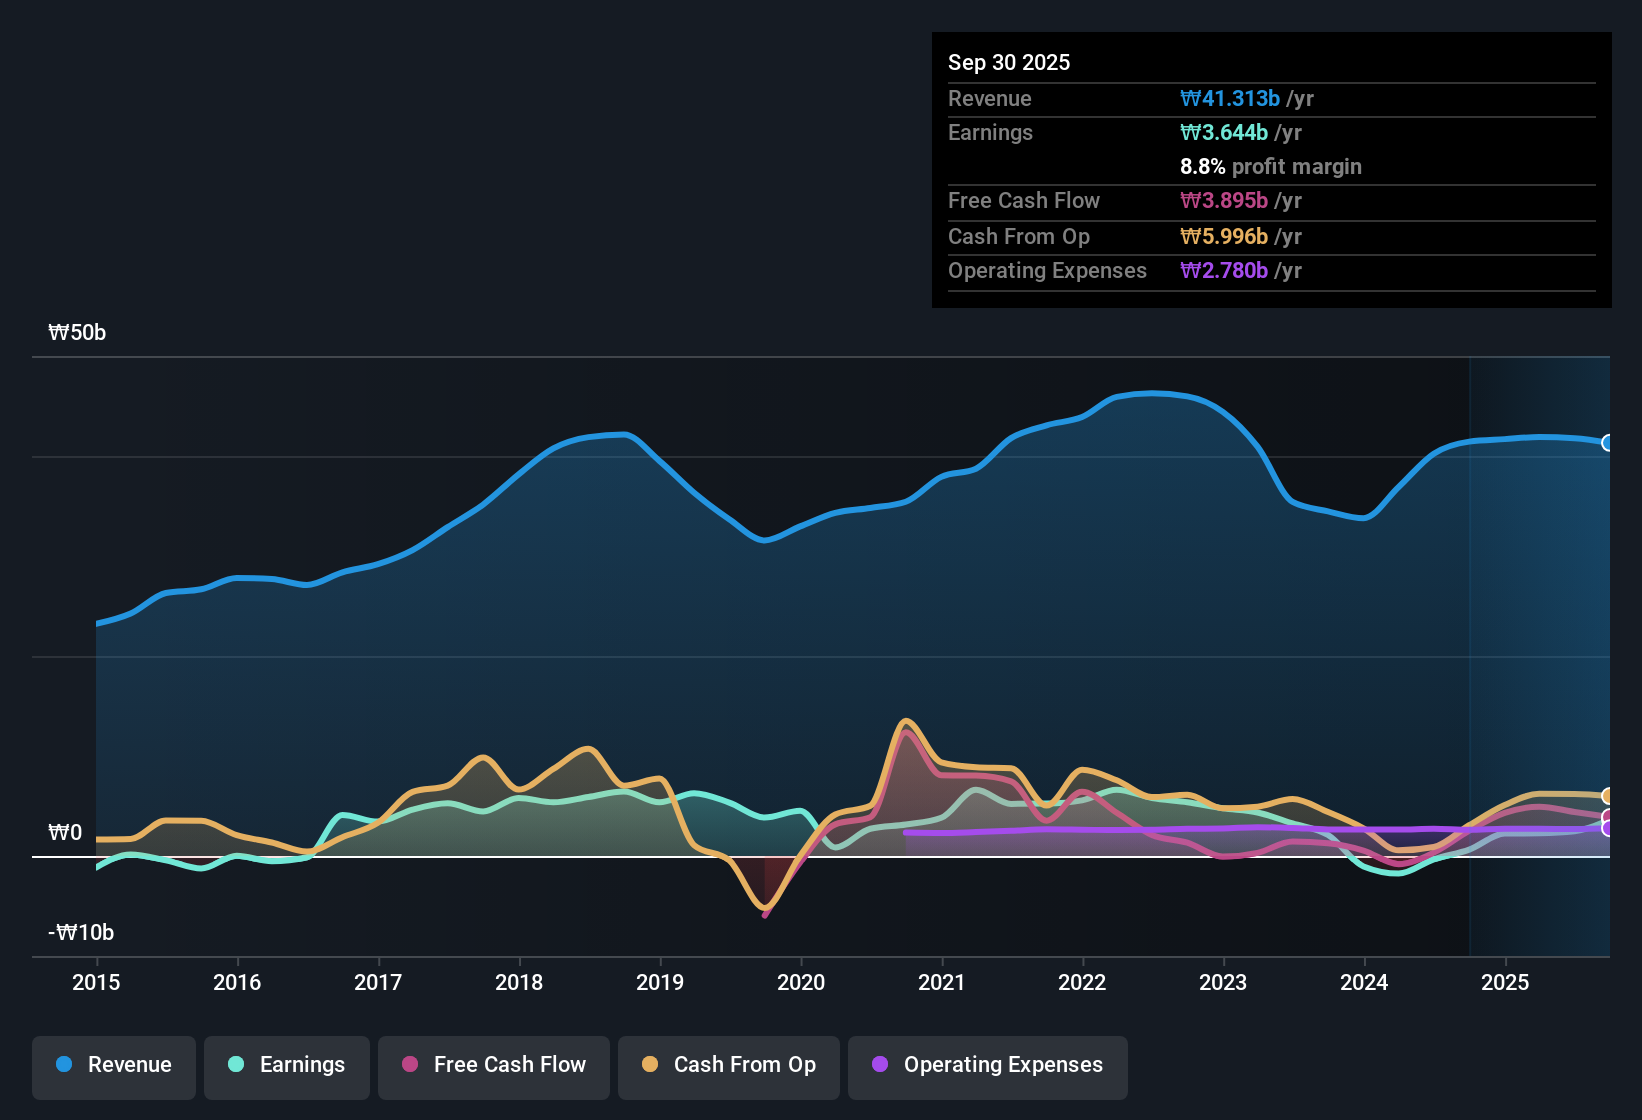Expand the Free Cash Flow legend entry
Image resolution: width=1642 pixels, height=1120 pixels.
tap(493, 1065)
